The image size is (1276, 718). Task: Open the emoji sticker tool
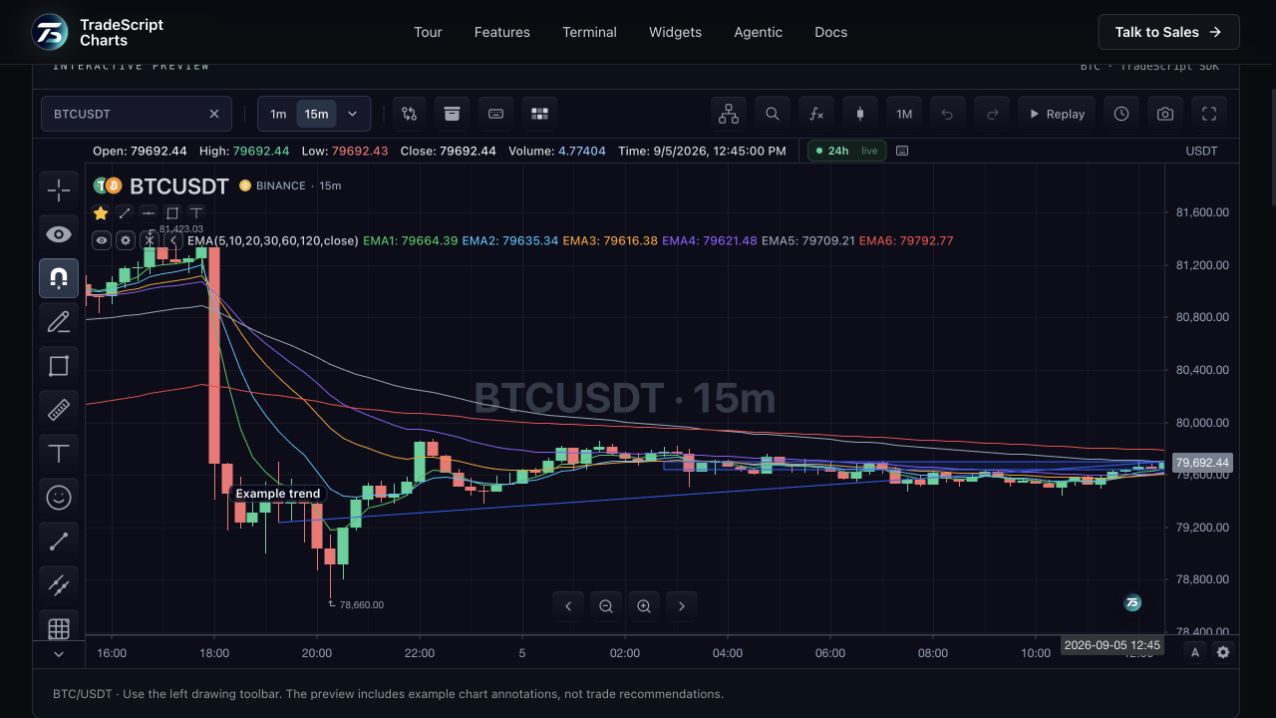pos(59,497)
